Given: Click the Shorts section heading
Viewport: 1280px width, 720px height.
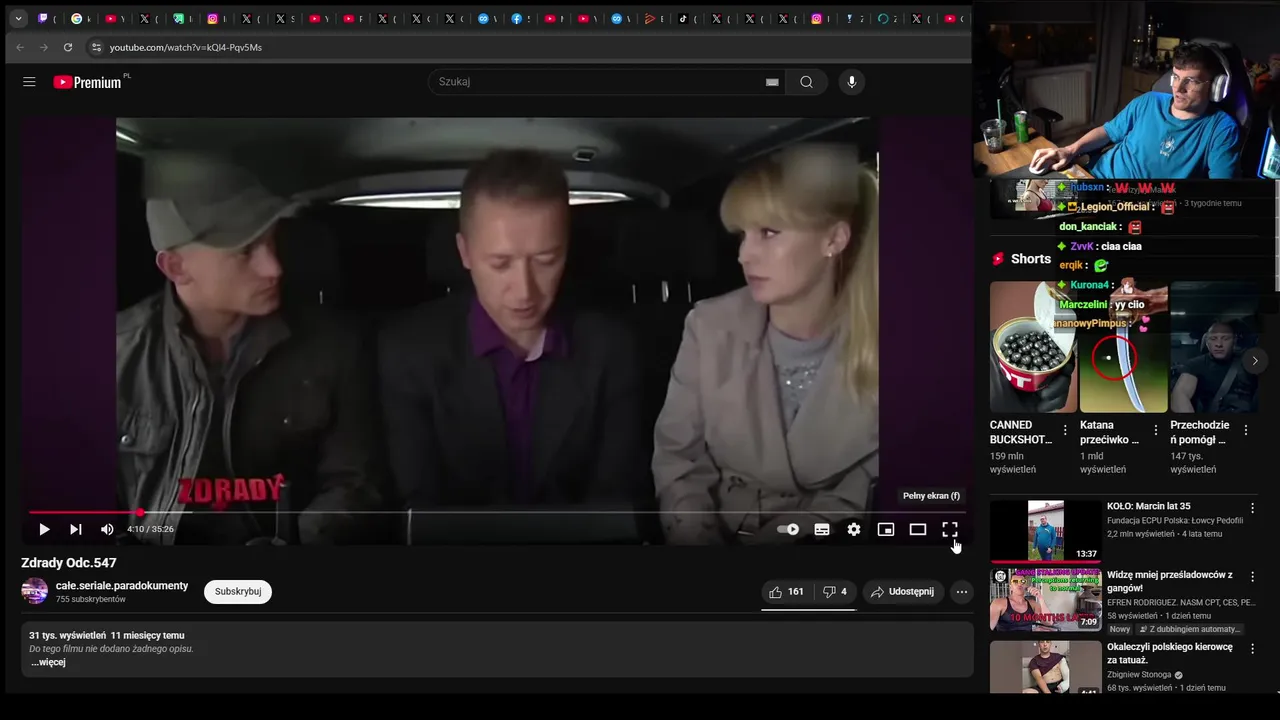Looking at the screenshot, I should point(1030,259).
